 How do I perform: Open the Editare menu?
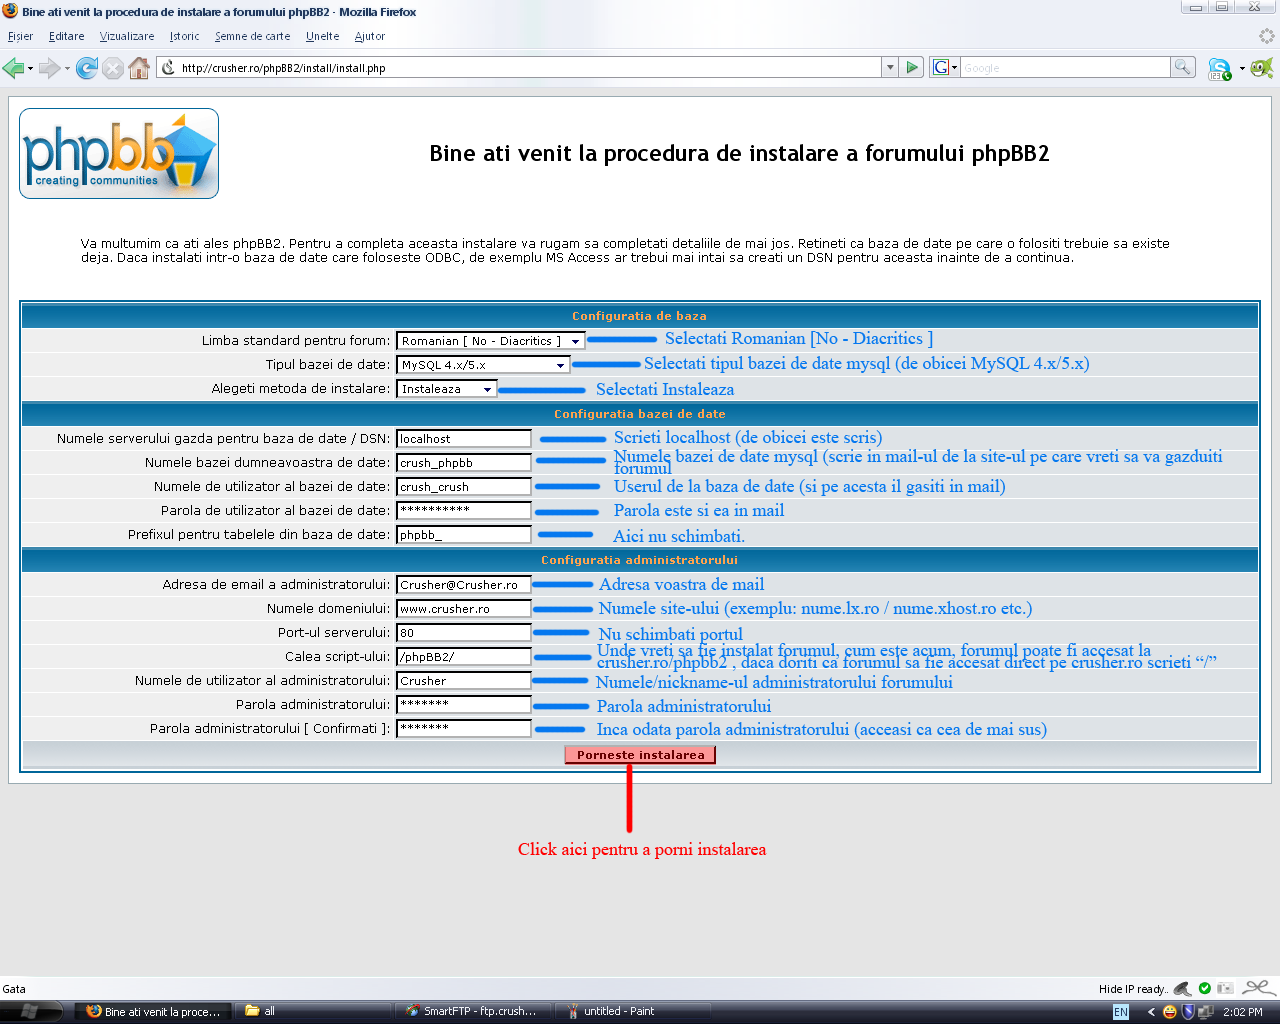[x=66, y=36]
